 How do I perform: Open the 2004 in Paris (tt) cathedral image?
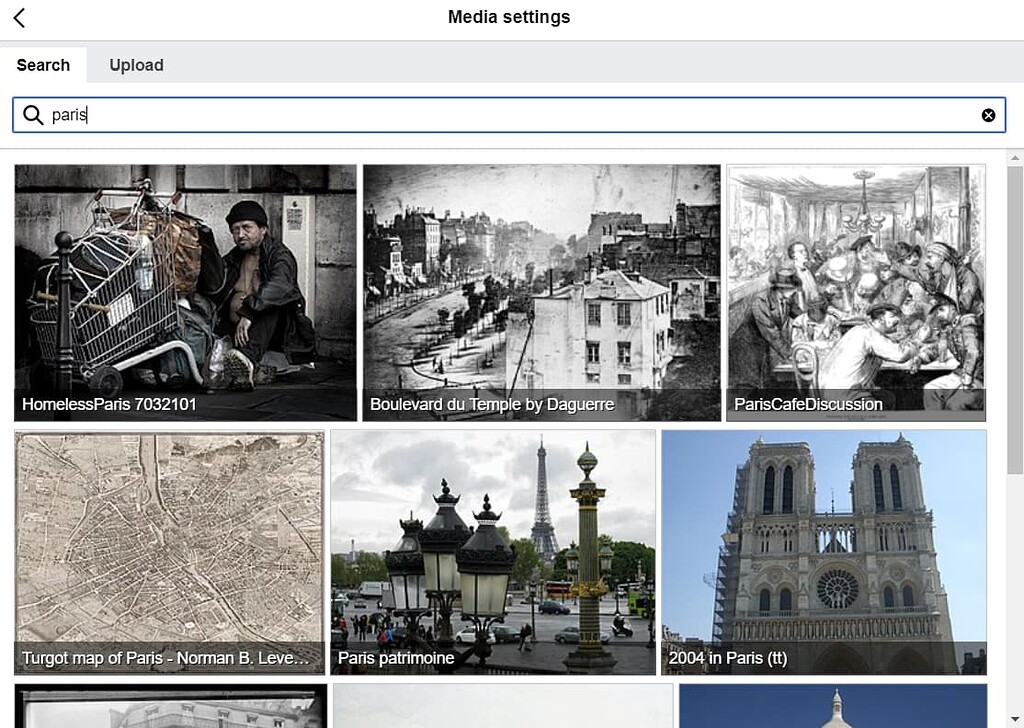click(824, 550)
